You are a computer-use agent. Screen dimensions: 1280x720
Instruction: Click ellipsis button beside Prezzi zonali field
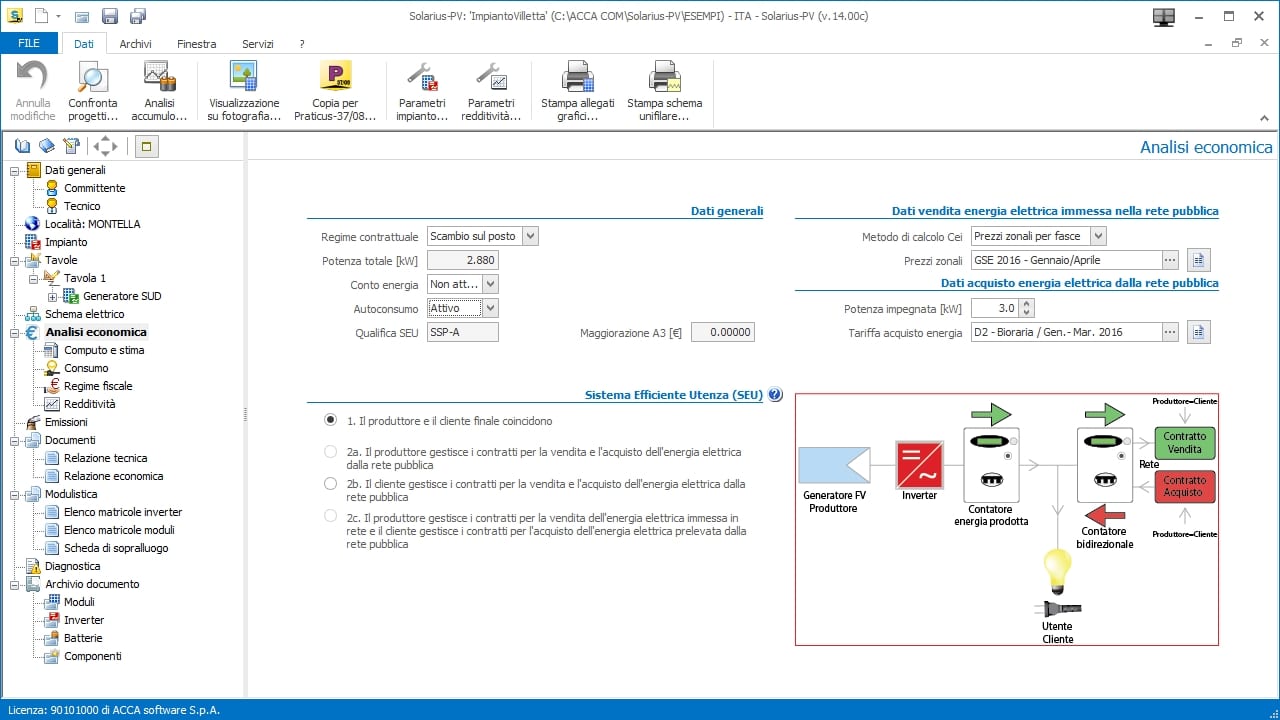click(1170, 260)
